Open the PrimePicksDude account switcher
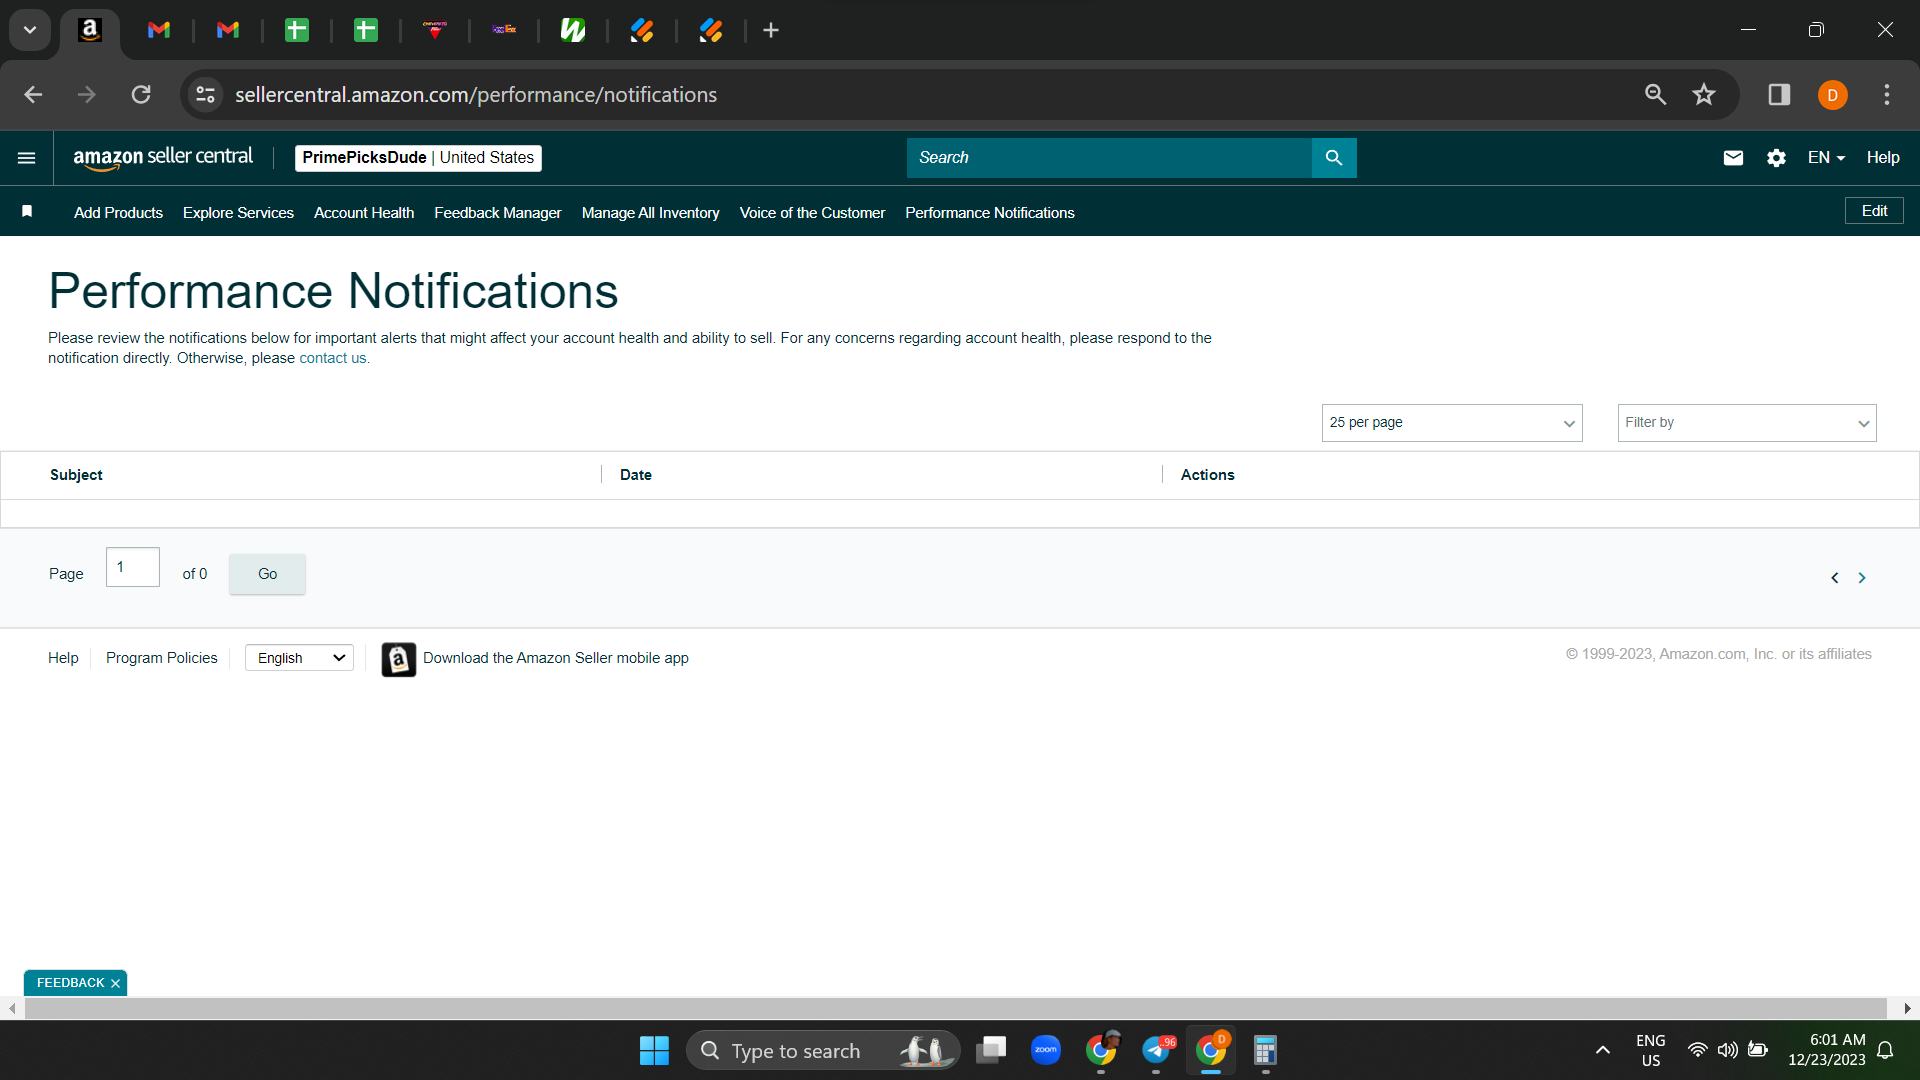Image resolution: width=1920 pixels, height=1080 pixels. click(418, 158)
